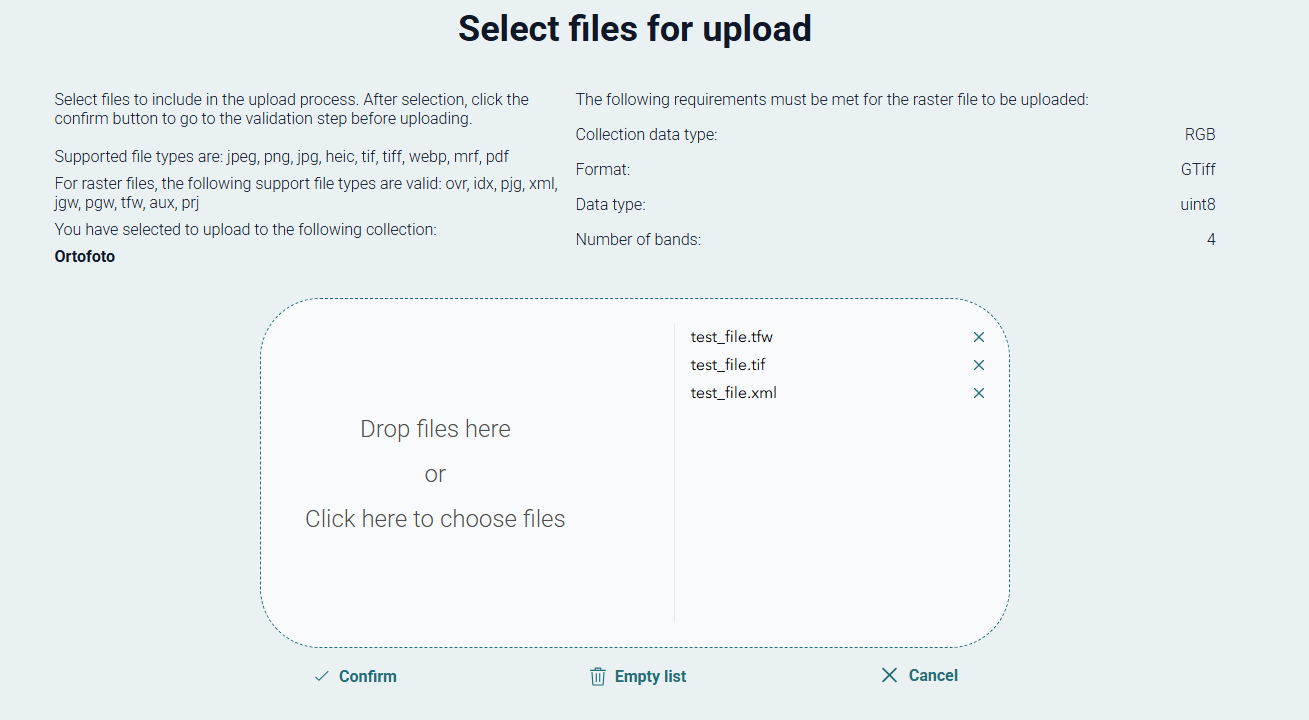Select test_file.tfw in the file list
This screenshot has width=1309, height=720.
(731, 337)
